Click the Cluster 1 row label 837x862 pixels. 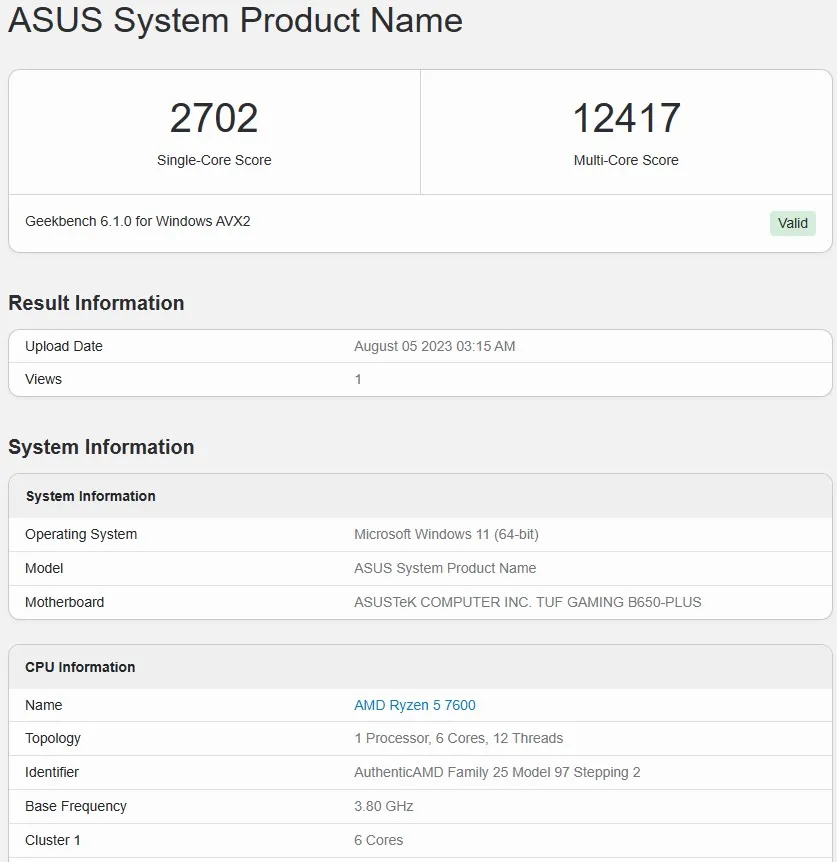[x=53, y=840]
